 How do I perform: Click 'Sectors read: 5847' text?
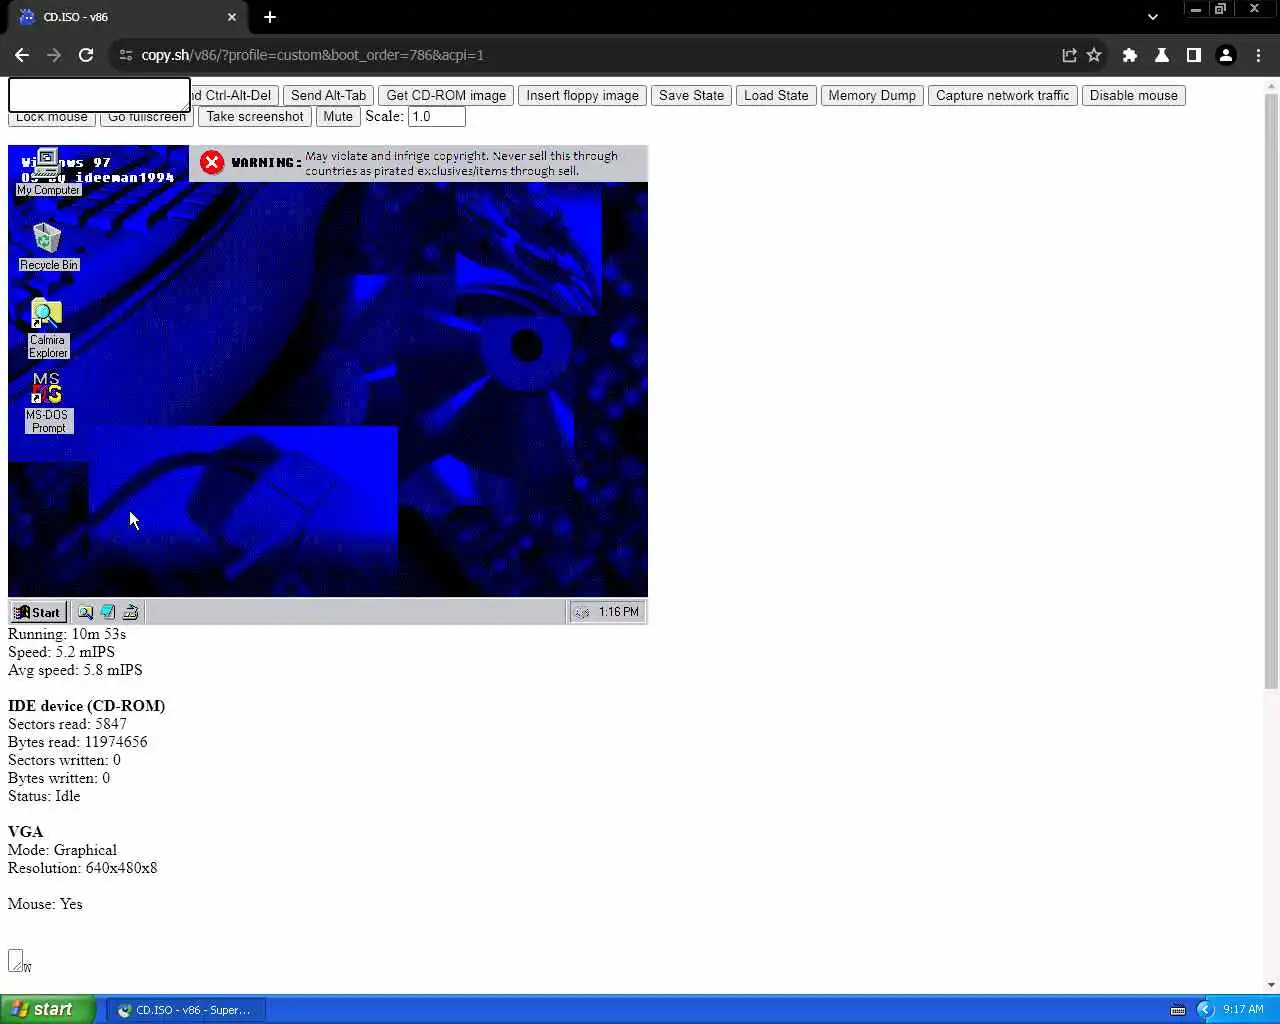[x=67, y=724]
